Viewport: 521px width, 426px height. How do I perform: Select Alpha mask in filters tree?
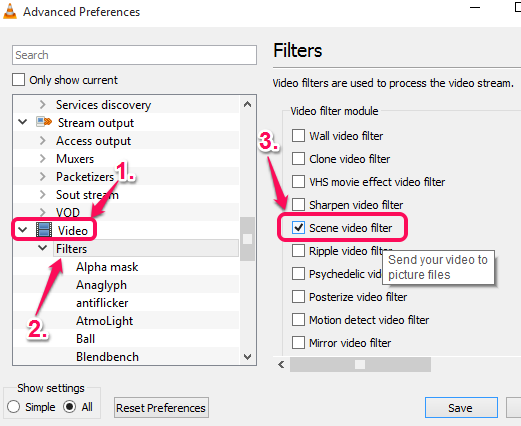(x=107, y=267)
